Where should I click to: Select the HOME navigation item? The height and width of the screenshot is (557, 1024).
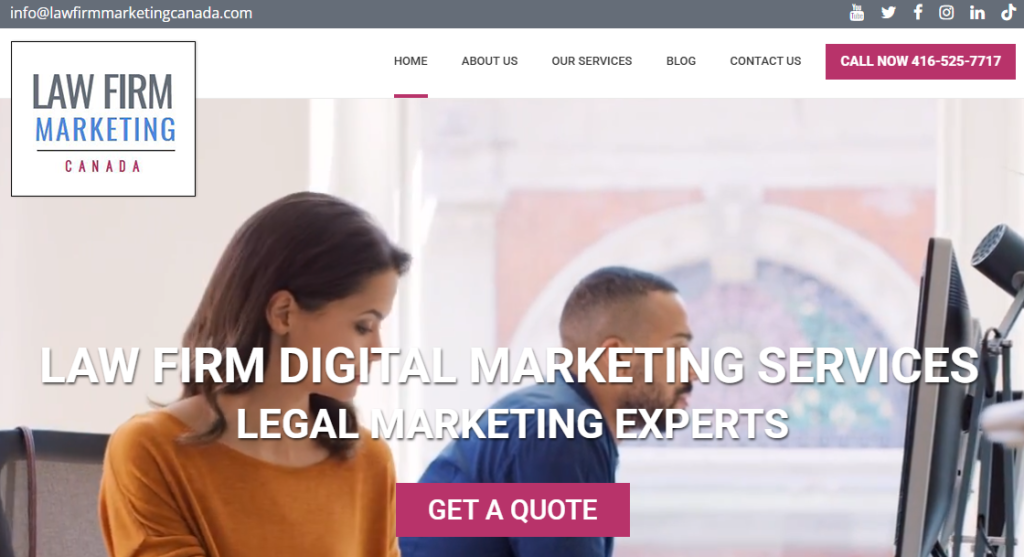tap(411, 61)
